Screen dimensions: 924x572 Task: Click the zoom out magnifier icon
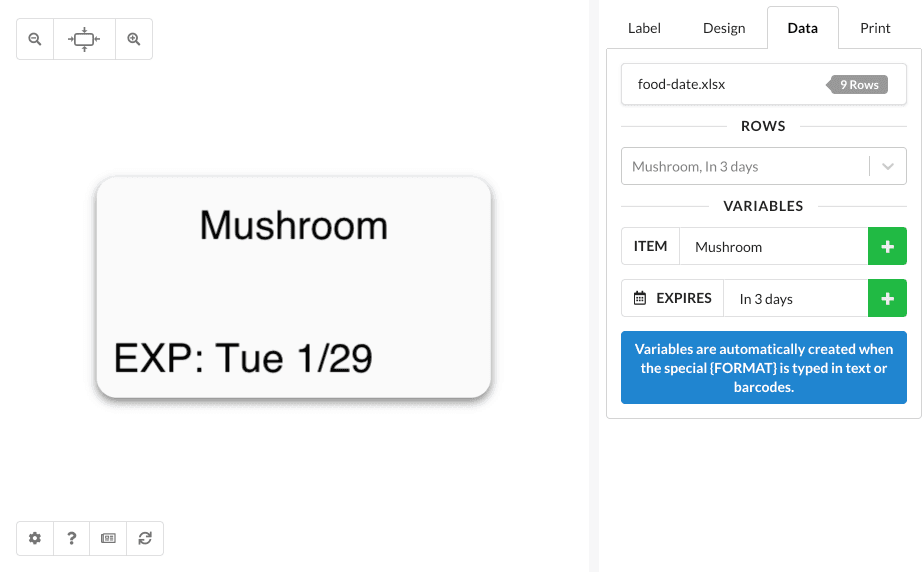(35, 40)
